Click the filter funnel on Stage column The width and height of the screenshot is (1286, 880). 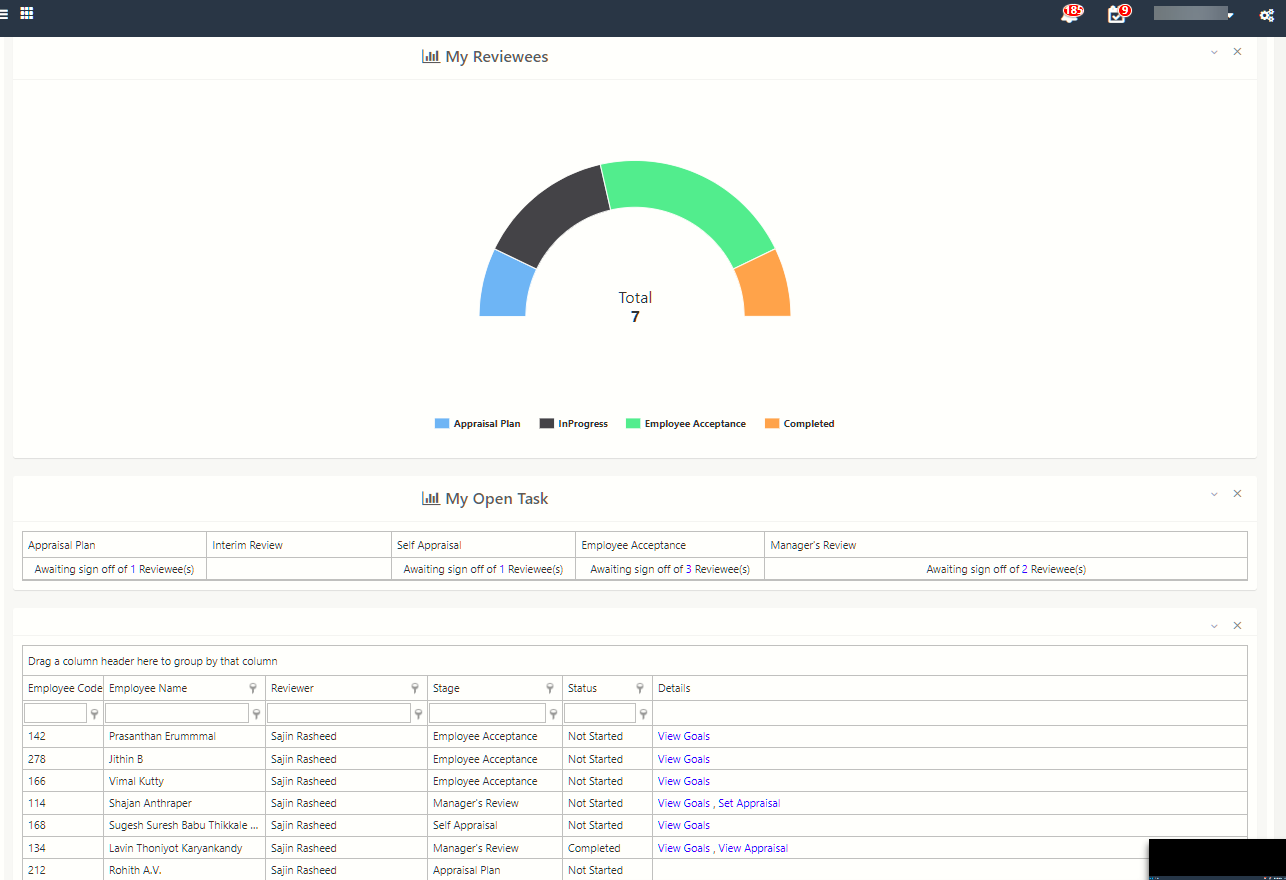click(550, 688)
